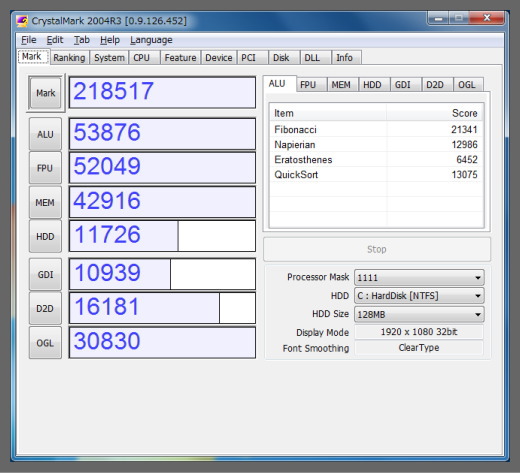
Task: Run the MEM benchmark button
Action: (45, 202)
